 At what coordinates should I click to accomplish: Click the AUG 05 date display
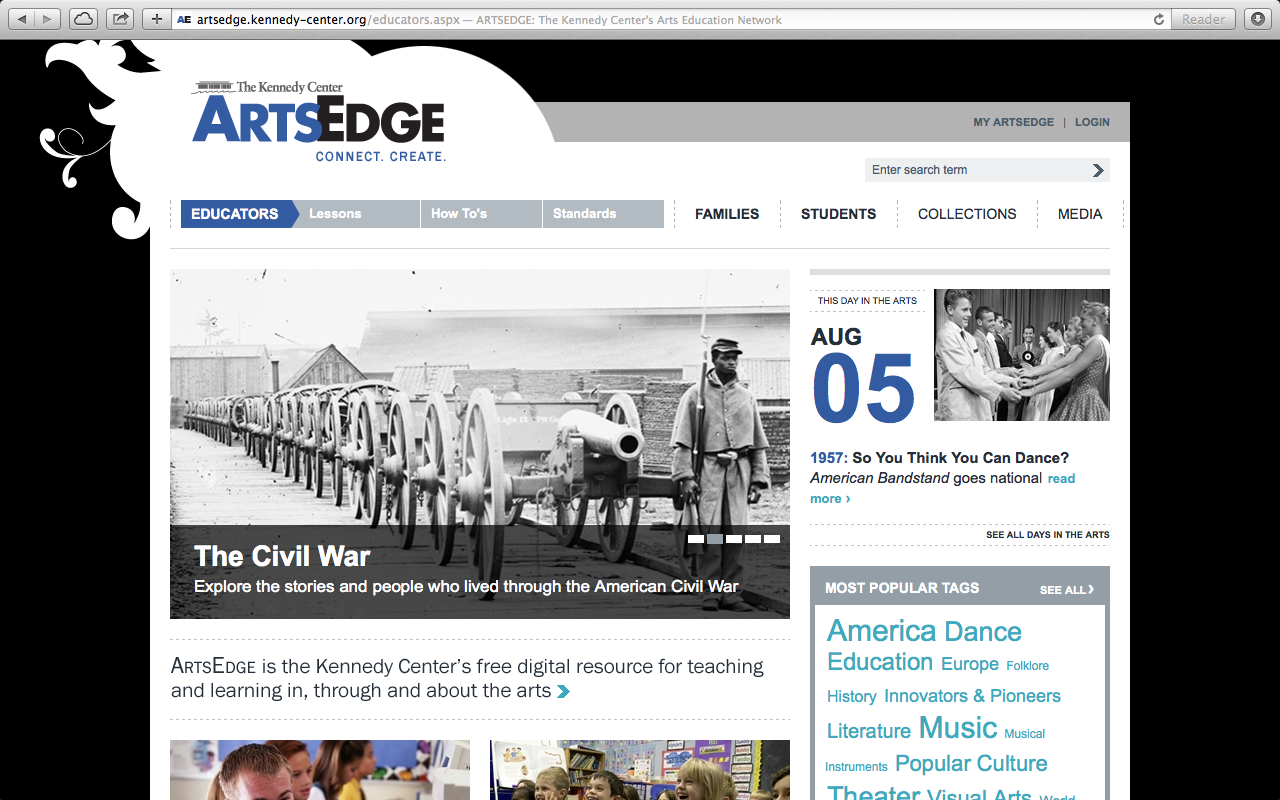point(863,375)
